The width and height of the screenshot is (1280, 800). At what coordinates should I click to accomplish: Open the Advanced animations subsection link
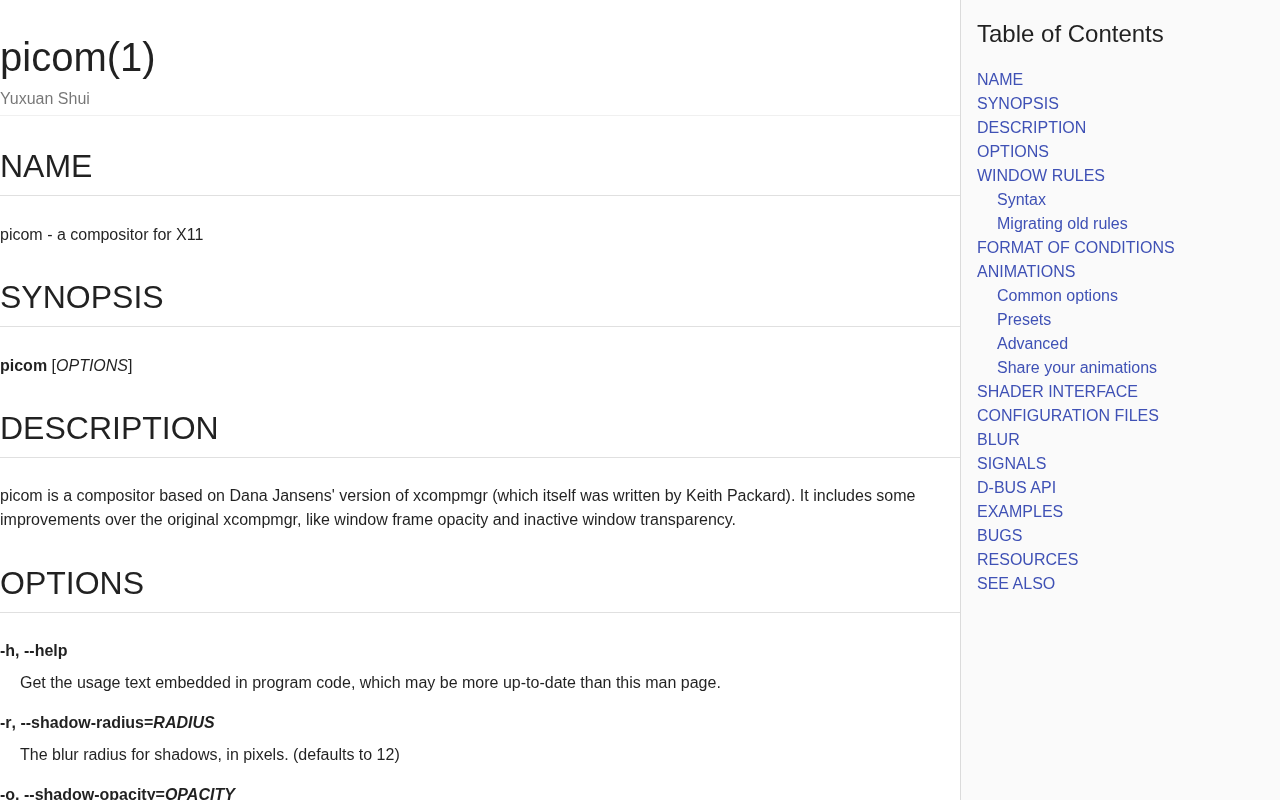(1032, 344)
